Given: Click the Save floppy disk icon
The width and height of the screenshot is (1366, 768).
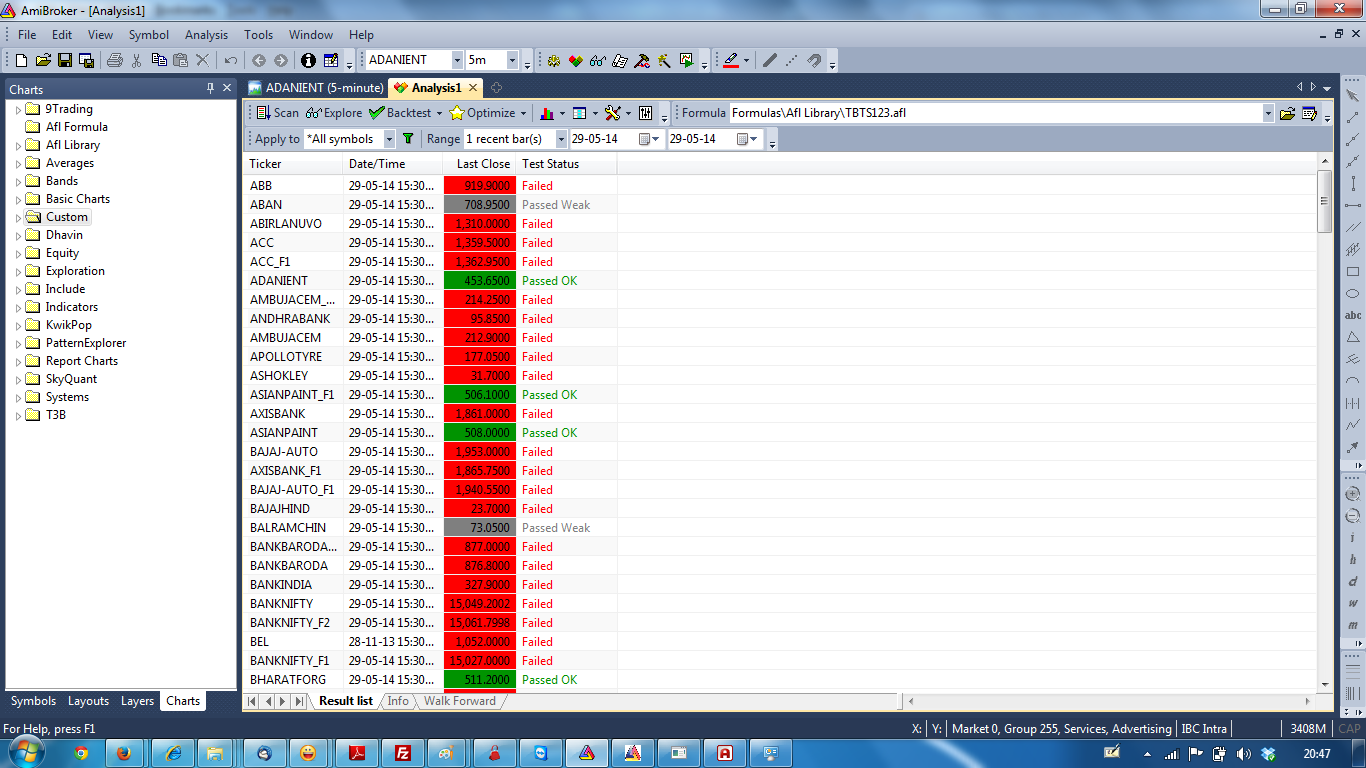Looking at the screenshot, I should pos(64,60).
